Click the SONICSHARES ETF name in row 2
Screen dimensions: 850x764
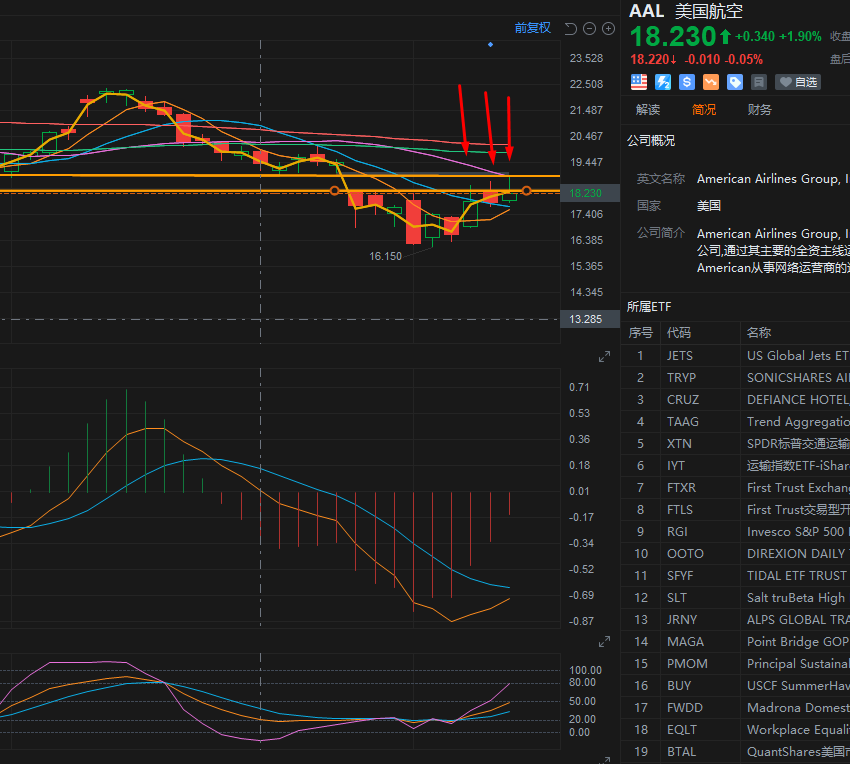click(x=798, y=378)
